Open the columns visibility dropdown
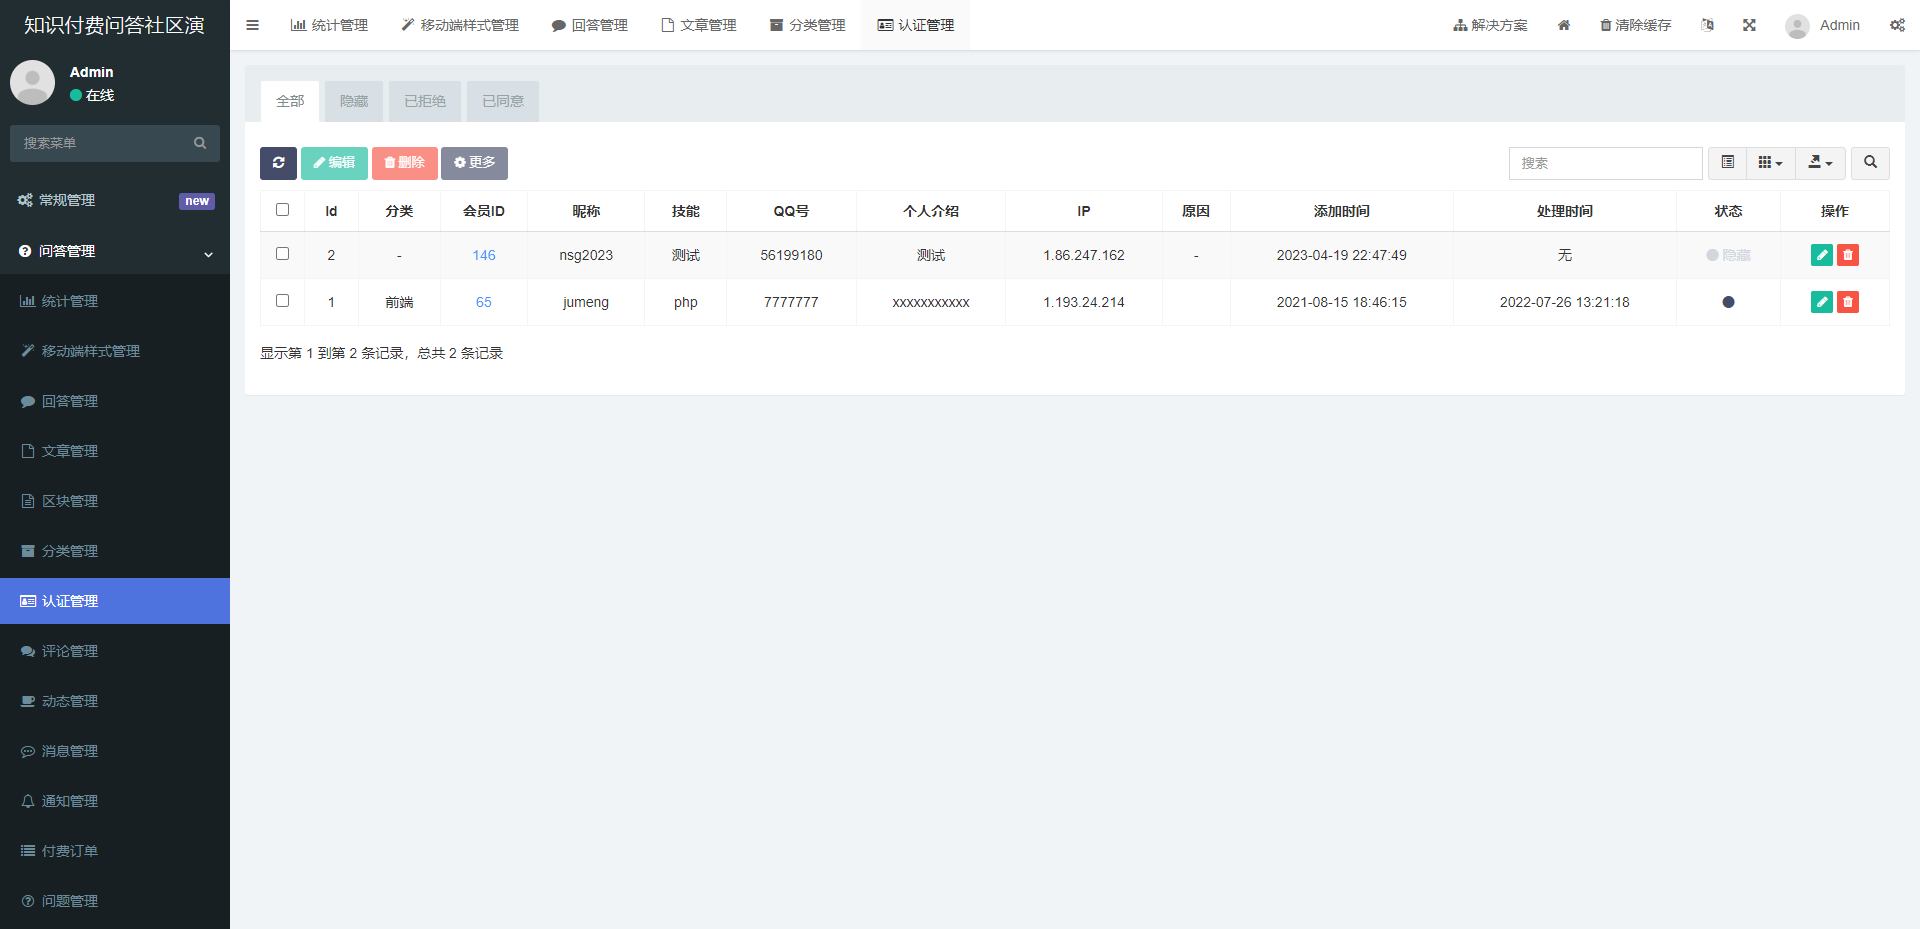 (1770, 163)
